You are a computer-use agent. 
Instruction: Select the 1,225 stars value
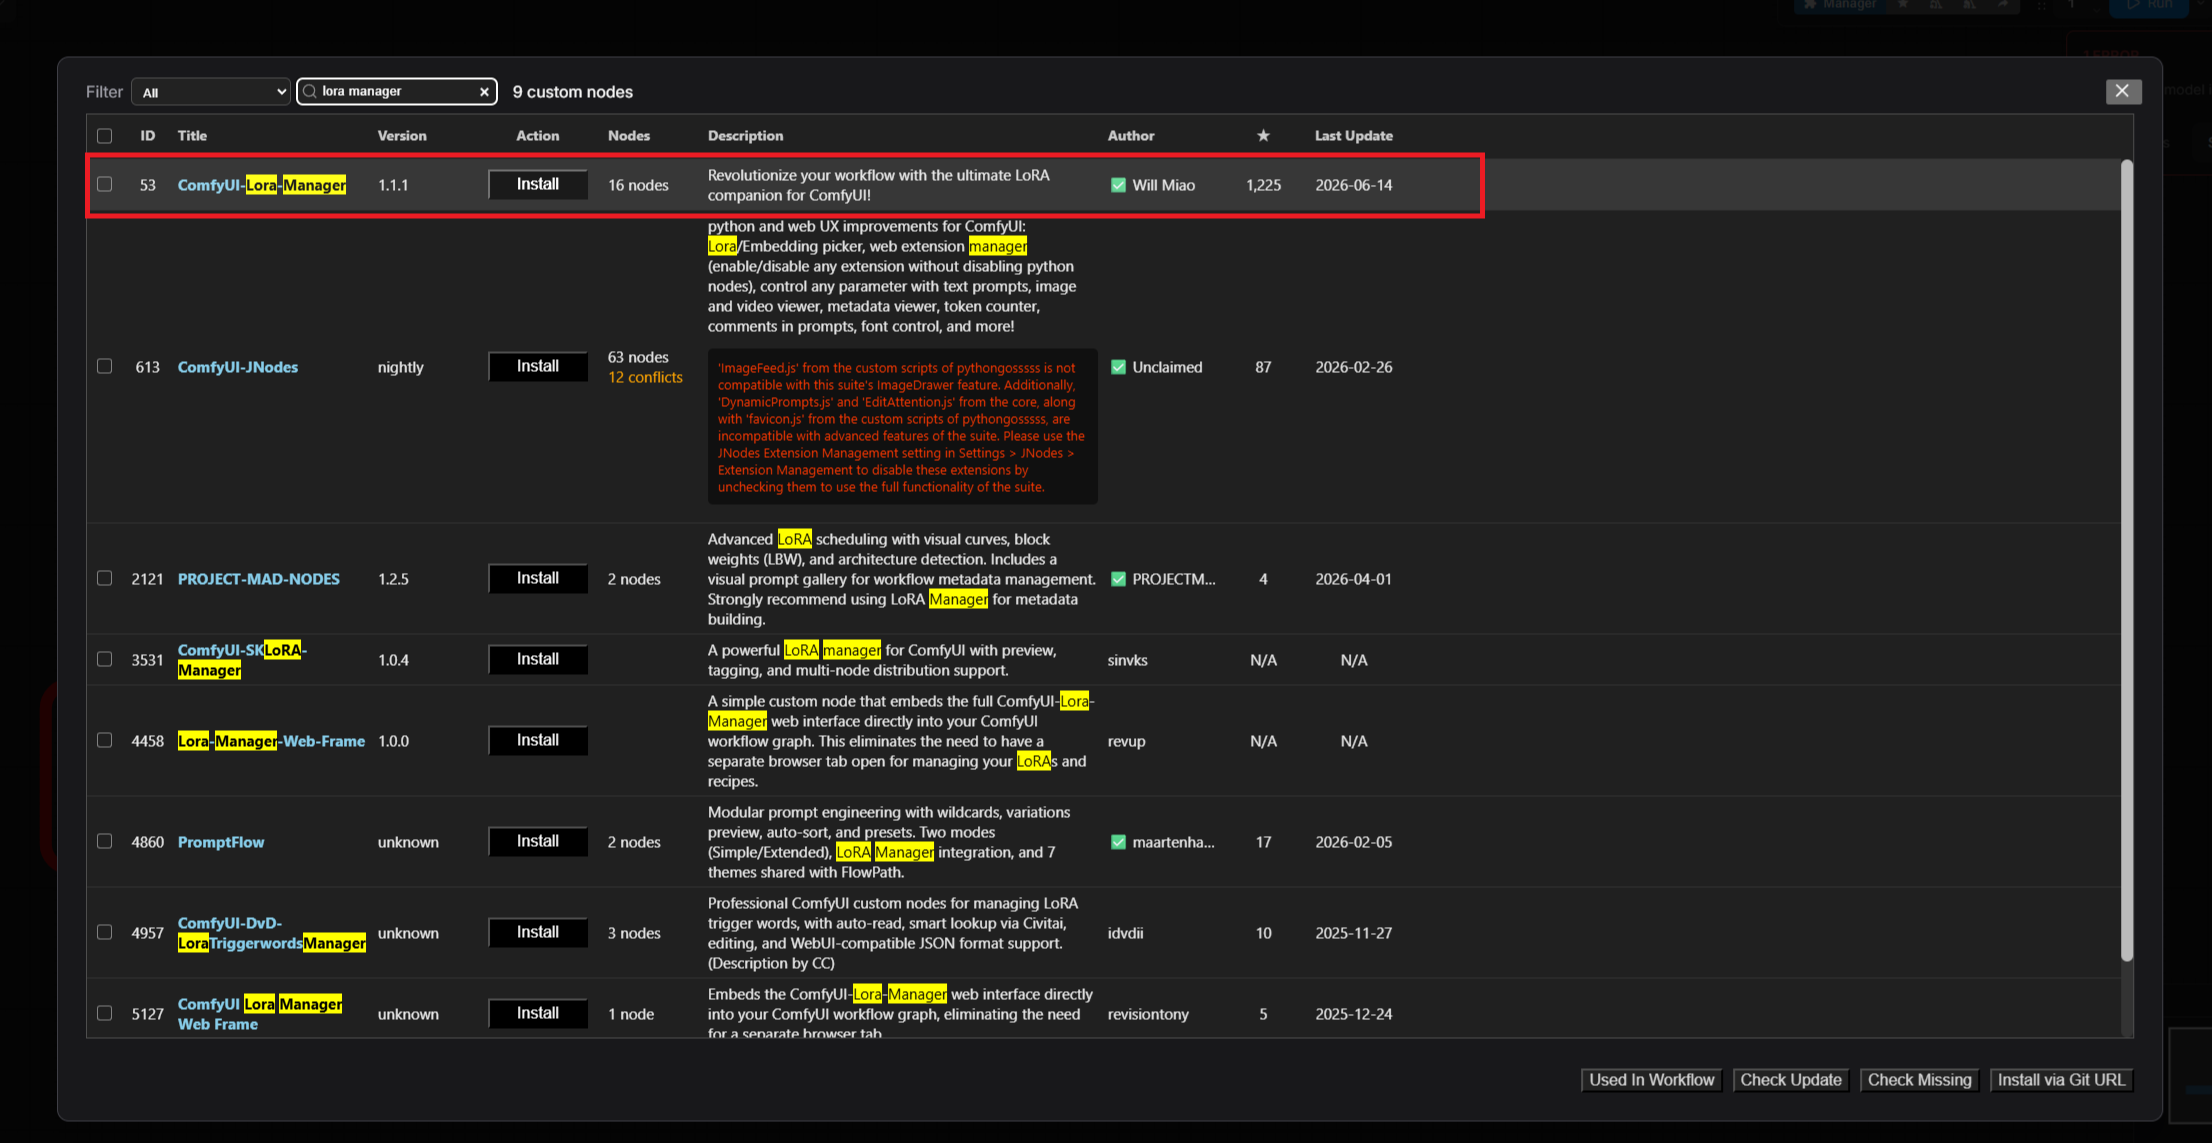tap(1263, 185)
